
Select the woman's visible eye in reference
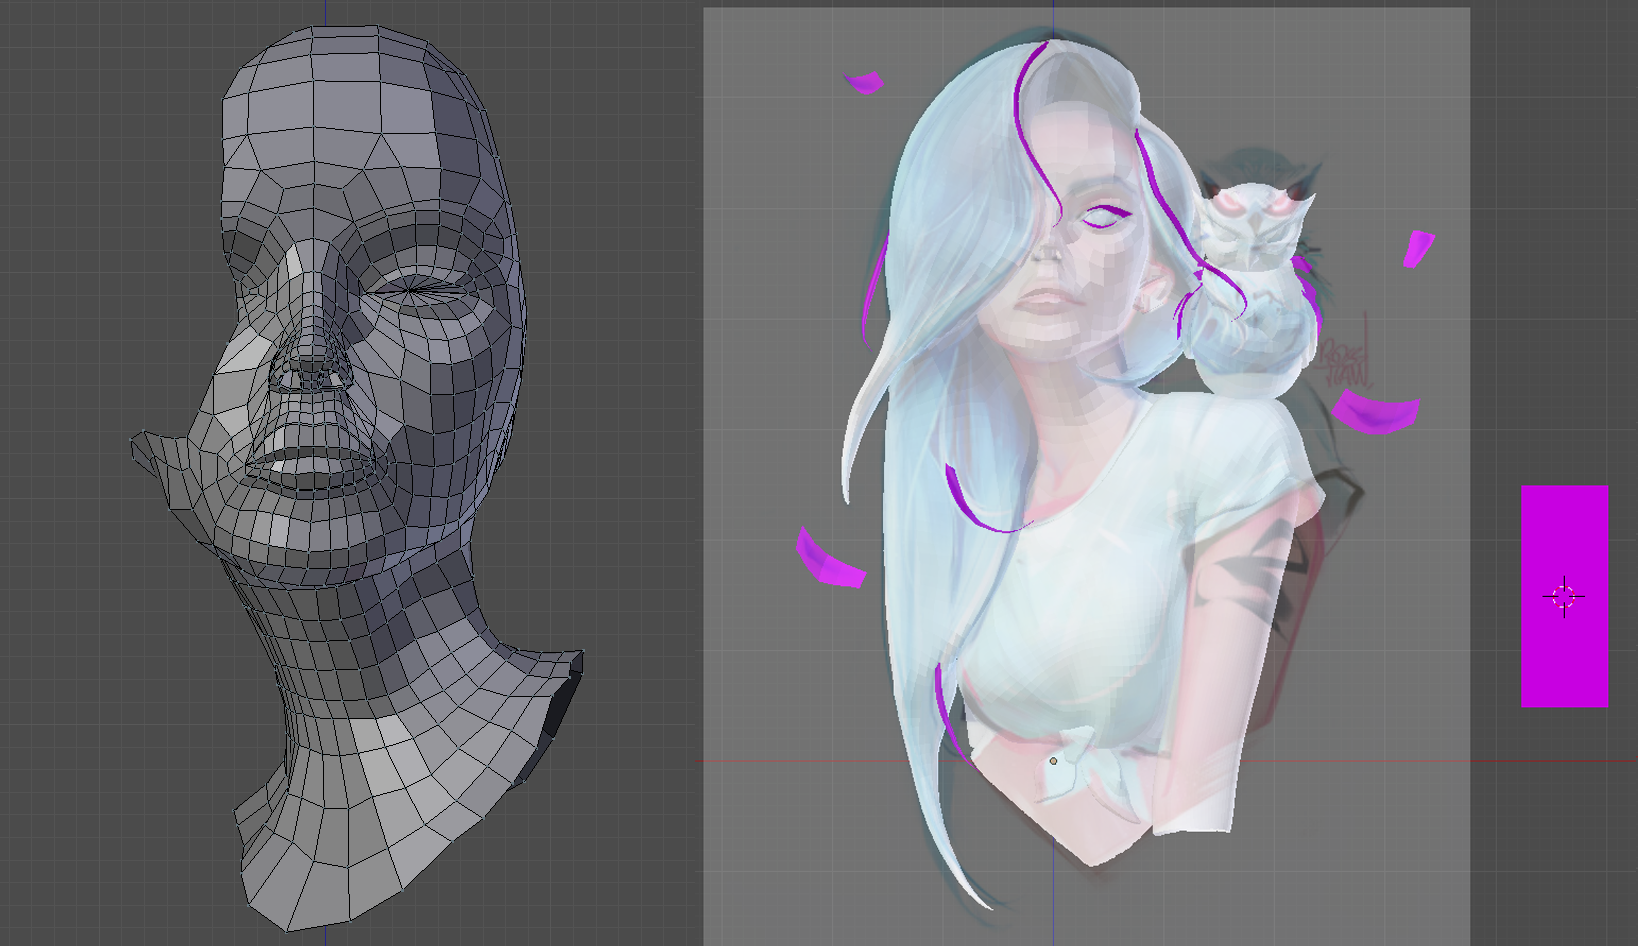1100,217
